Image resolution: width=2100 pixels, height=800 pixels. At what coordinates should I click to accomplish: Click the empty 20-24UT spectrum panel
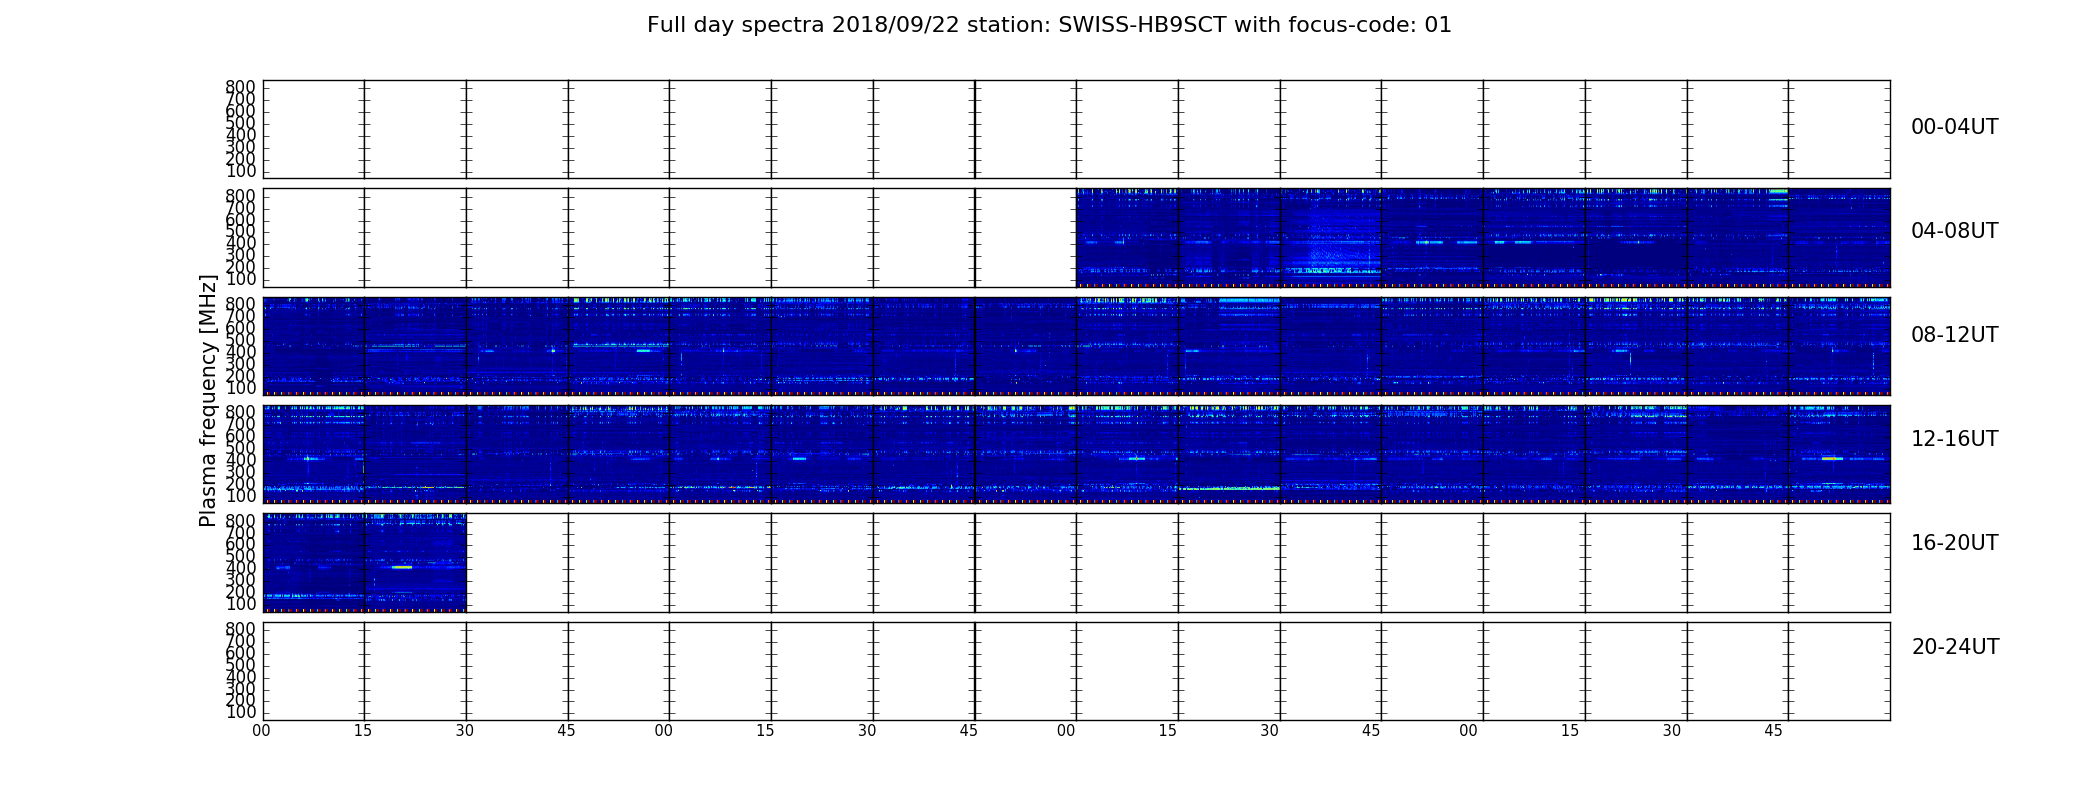coord(1076,671)
